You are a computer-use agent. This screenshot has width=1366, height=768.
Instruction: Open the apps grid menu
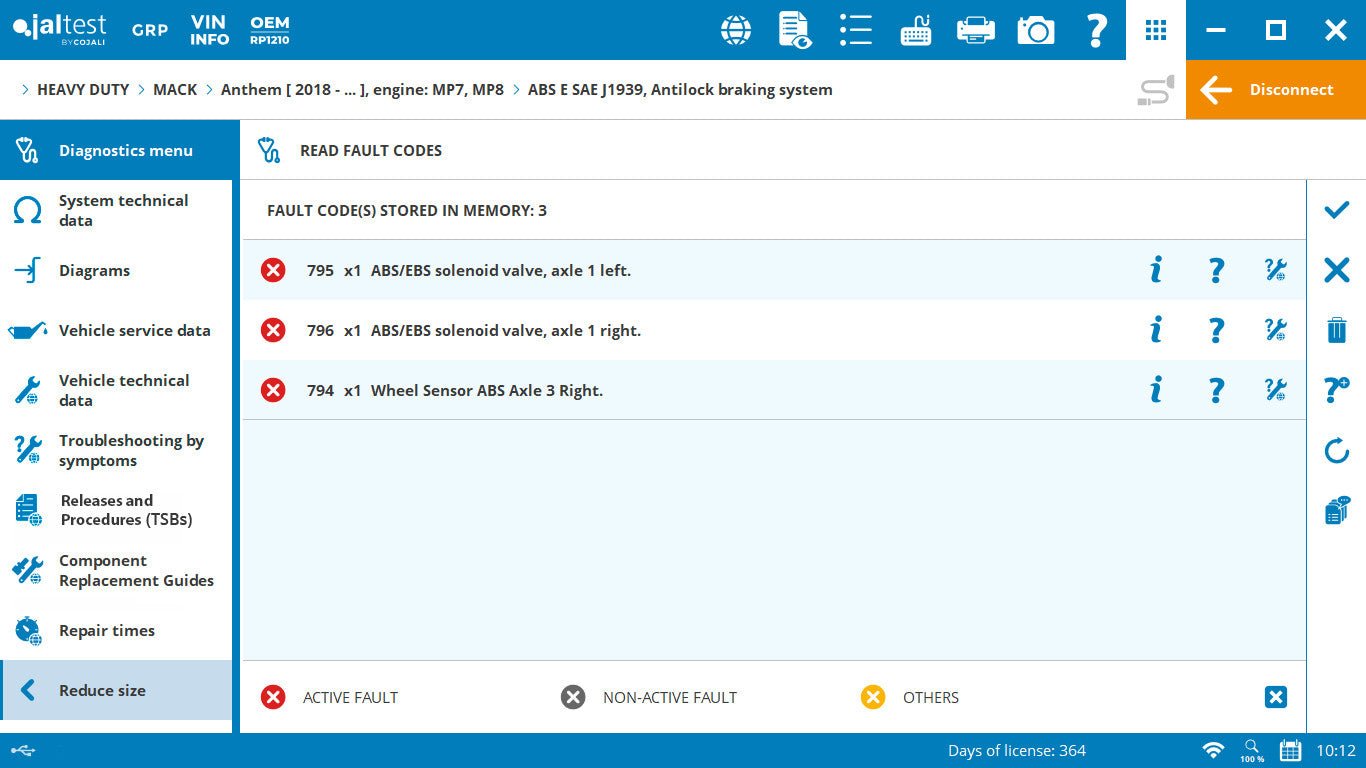(1156, 30)
